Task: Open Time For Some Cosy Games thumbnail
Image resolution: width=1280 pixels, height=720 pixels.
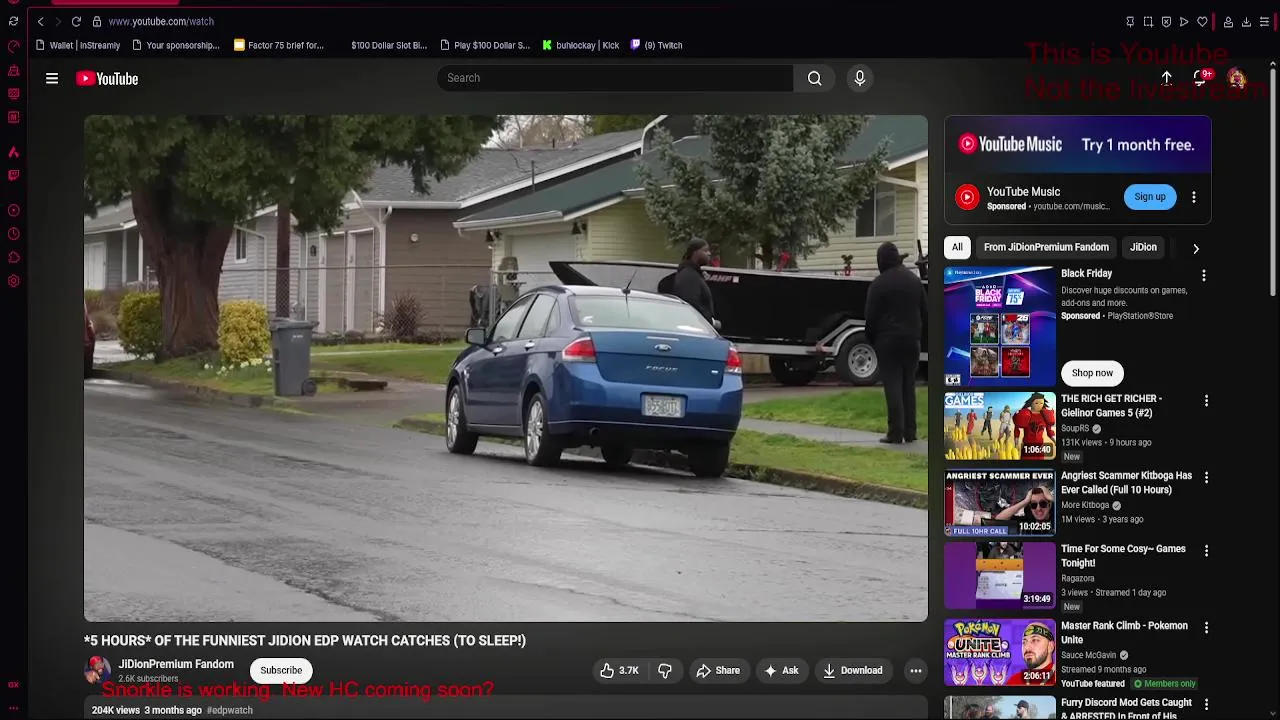Action: 1000,577
